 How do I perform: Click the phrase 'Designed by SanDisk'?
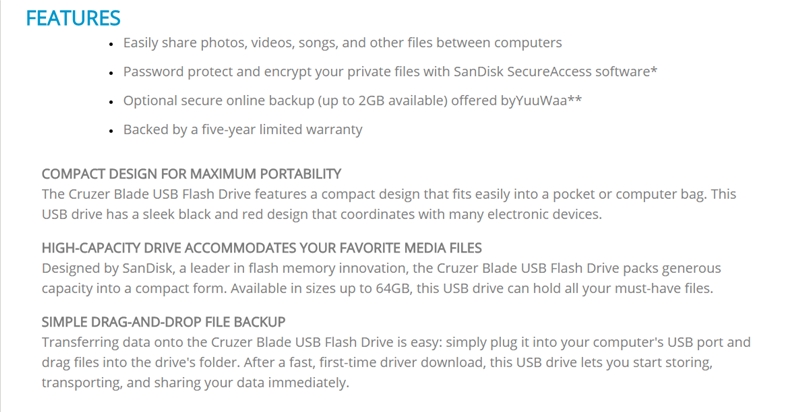pyautogui.click(x=107, y=268)
